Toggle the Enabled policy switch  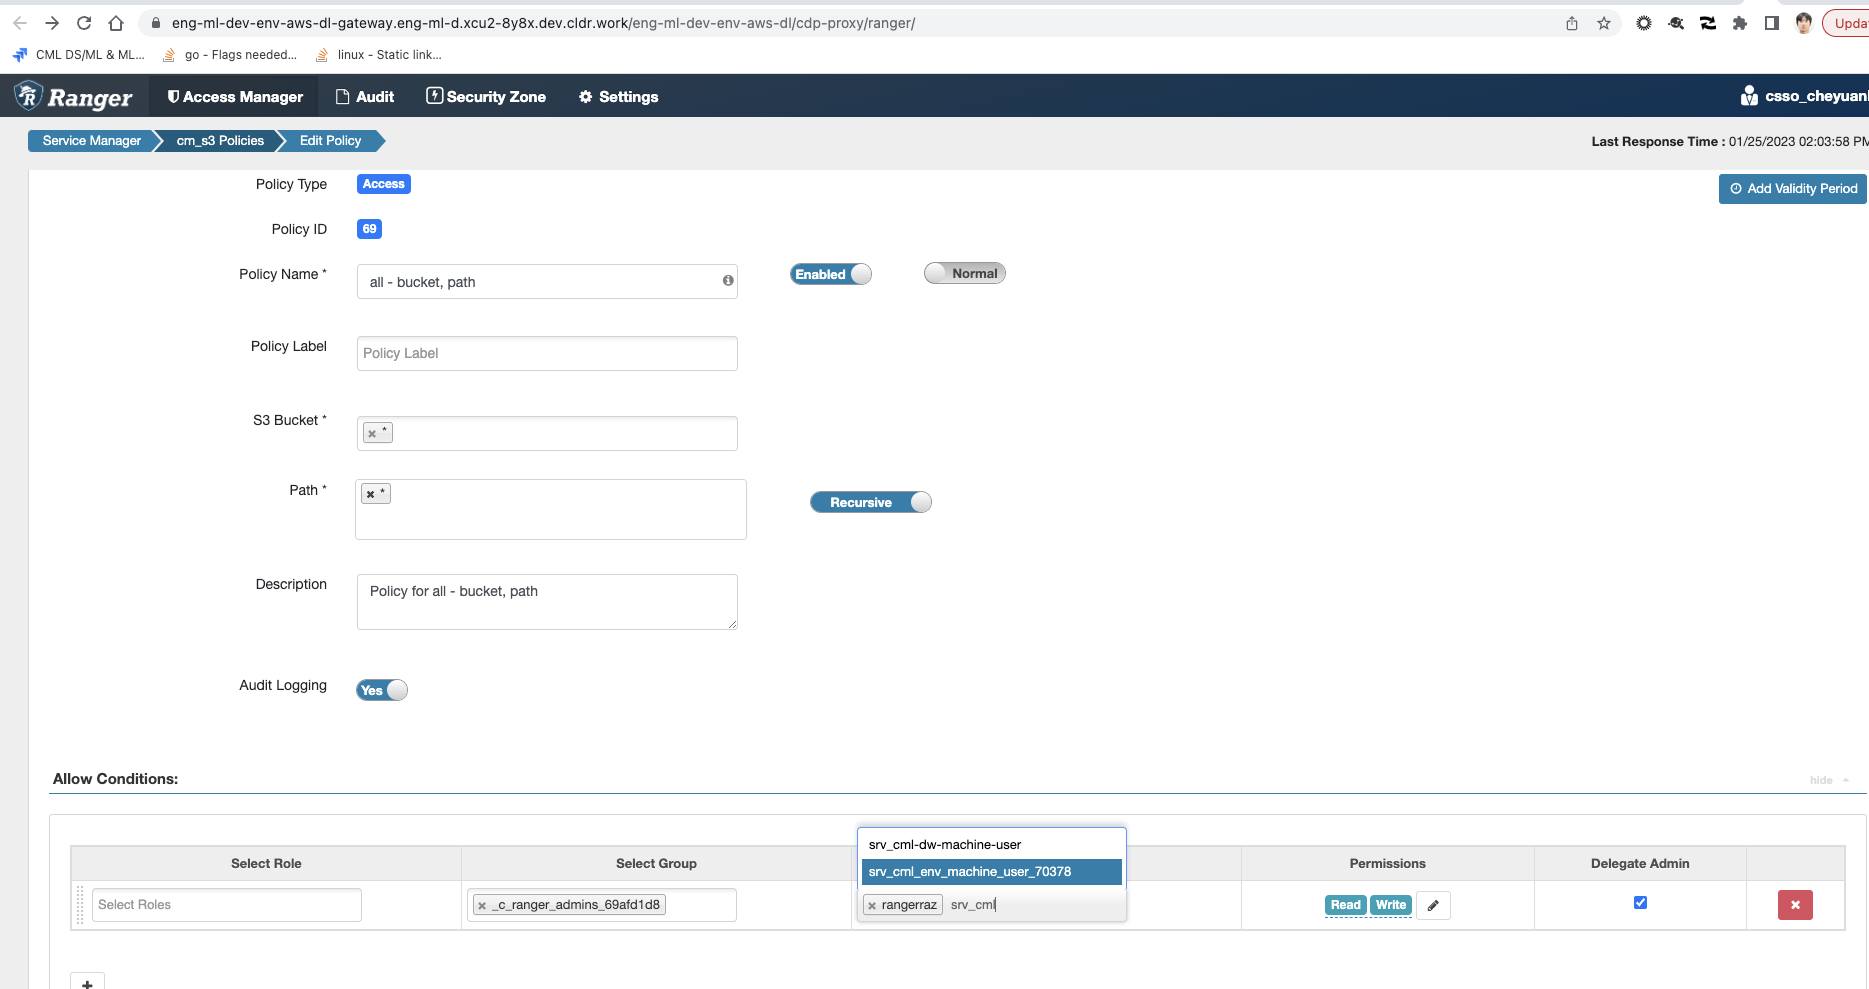pyautogui.click(x=830, y=274)
